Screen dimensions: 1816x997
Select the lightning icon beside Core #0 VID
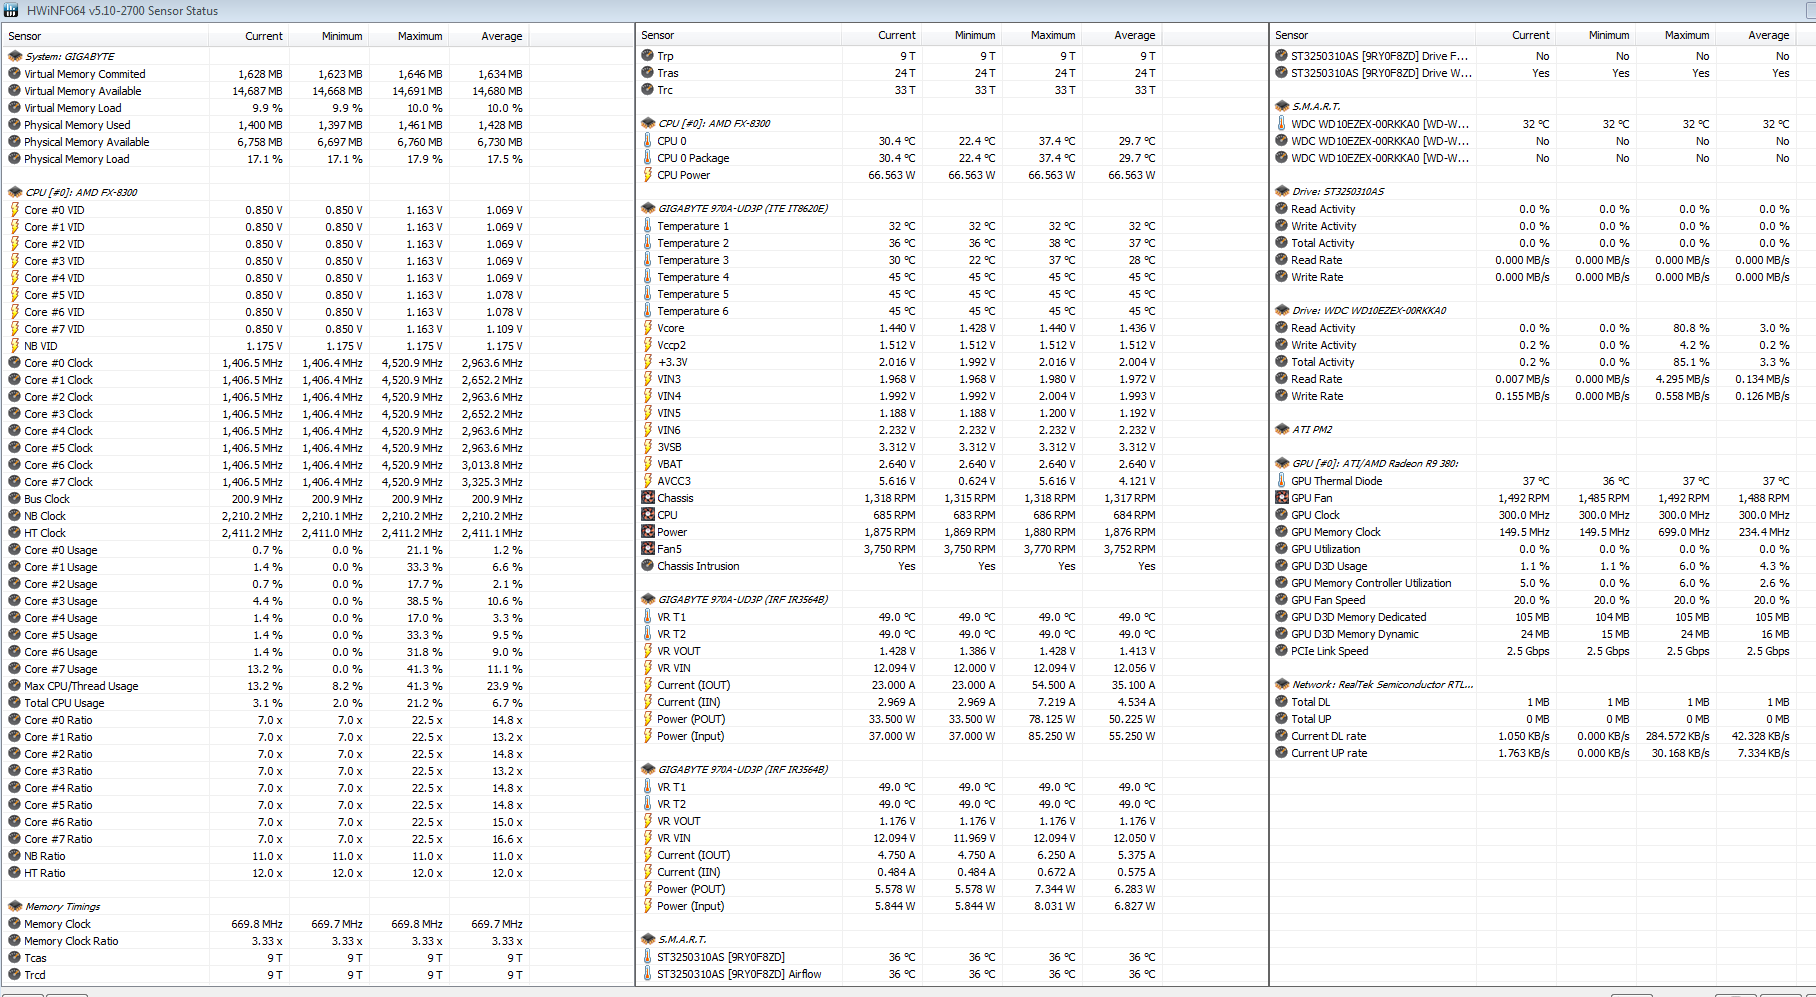pyautogui.click(x=14, y=210)
